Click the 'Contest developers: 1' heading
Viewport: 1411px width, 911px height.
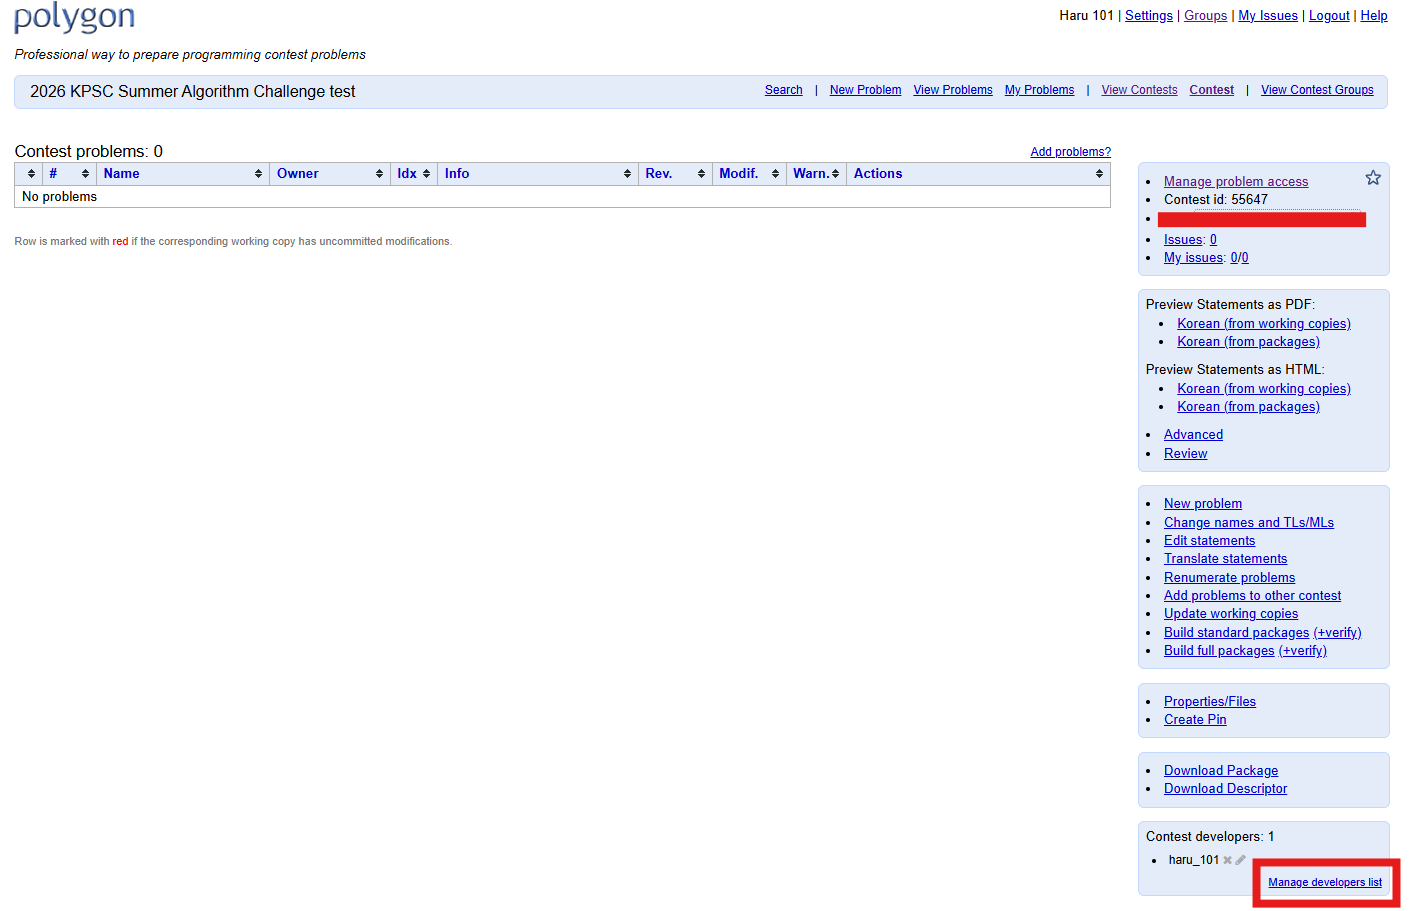click(1210, 837)
